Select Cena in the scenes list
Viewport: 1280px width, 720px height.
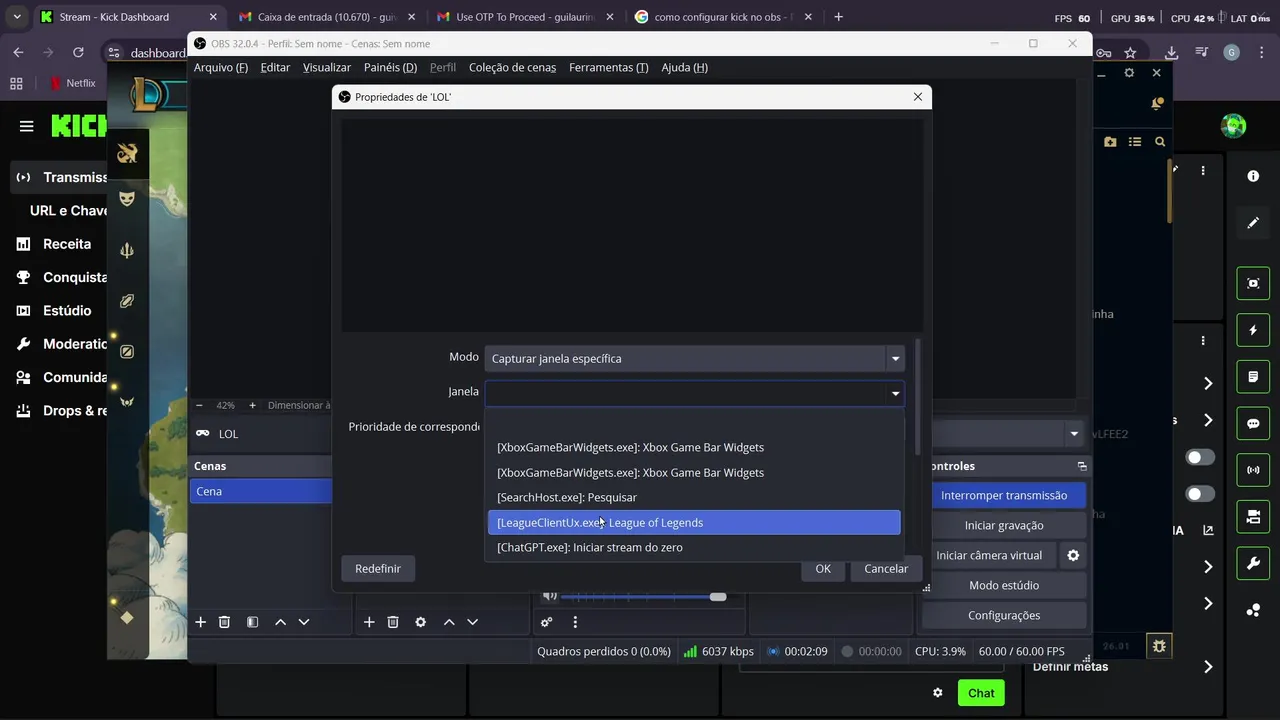(x=260, y=491)
